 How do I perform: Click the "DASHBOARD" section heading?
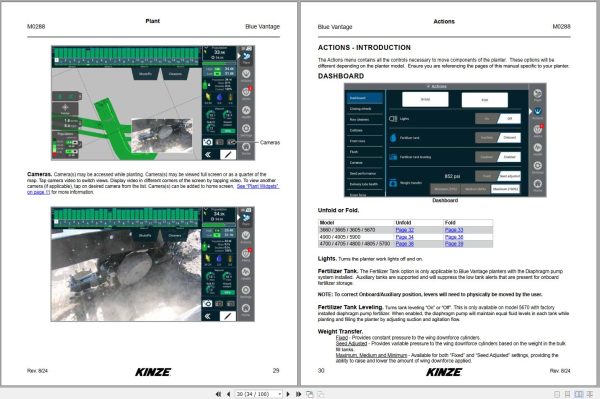(x=341, y=76)
